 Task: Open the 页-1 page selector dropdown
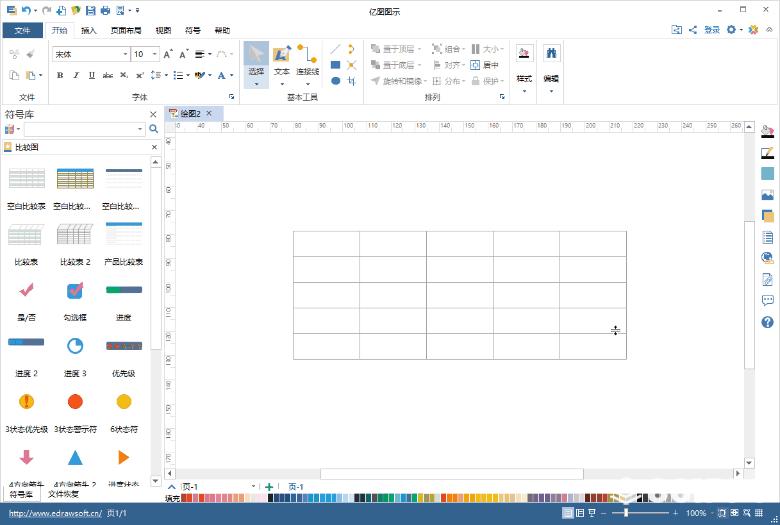[x=253, y=487]
